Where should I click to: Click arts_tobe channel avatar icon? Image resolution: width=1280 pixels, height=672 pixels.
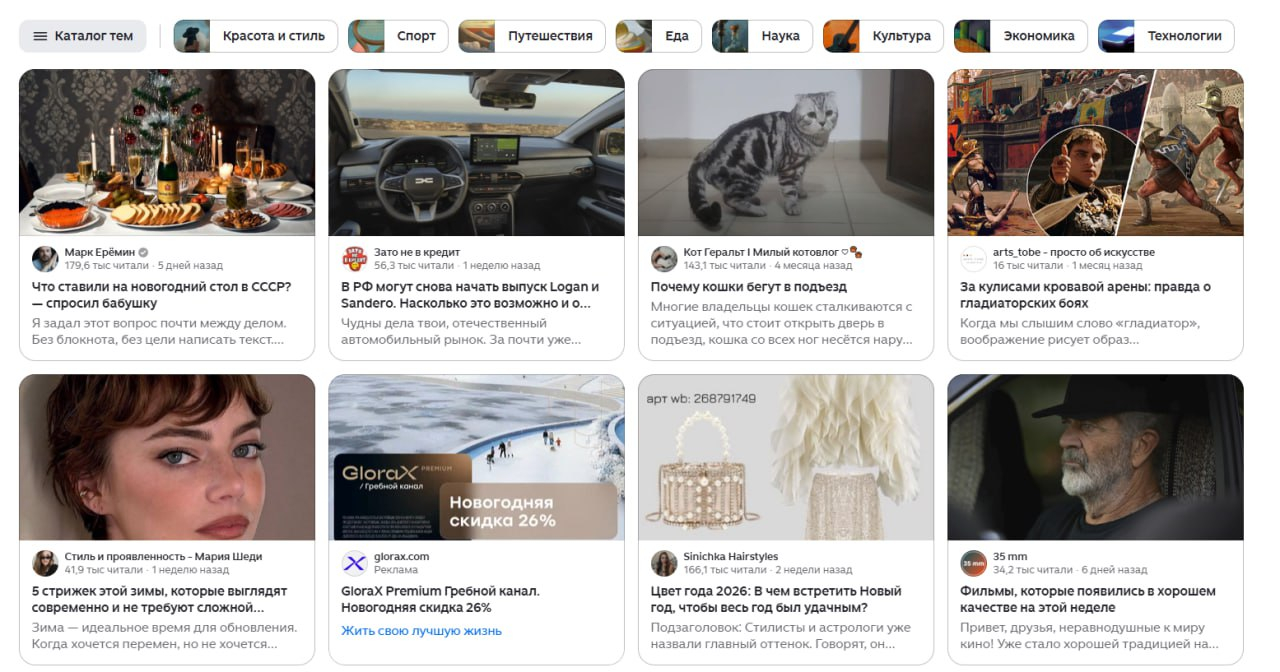click(x=973, y=259)
